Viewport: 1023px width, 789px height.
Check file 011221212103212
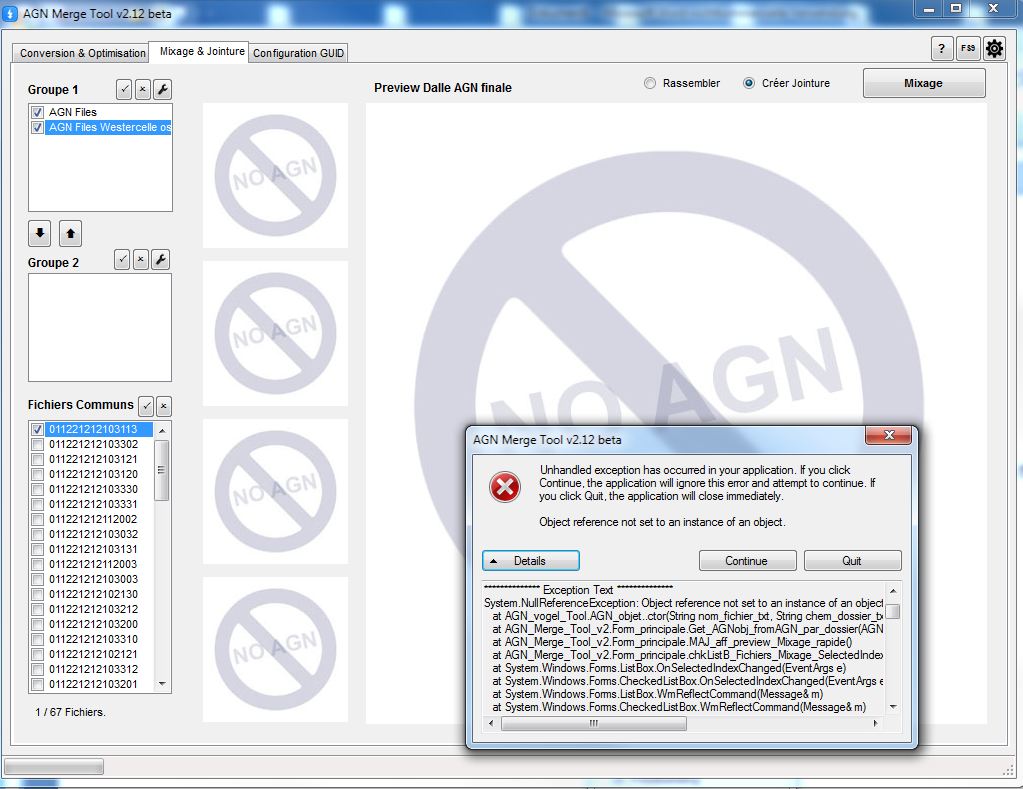click(37, 610)
